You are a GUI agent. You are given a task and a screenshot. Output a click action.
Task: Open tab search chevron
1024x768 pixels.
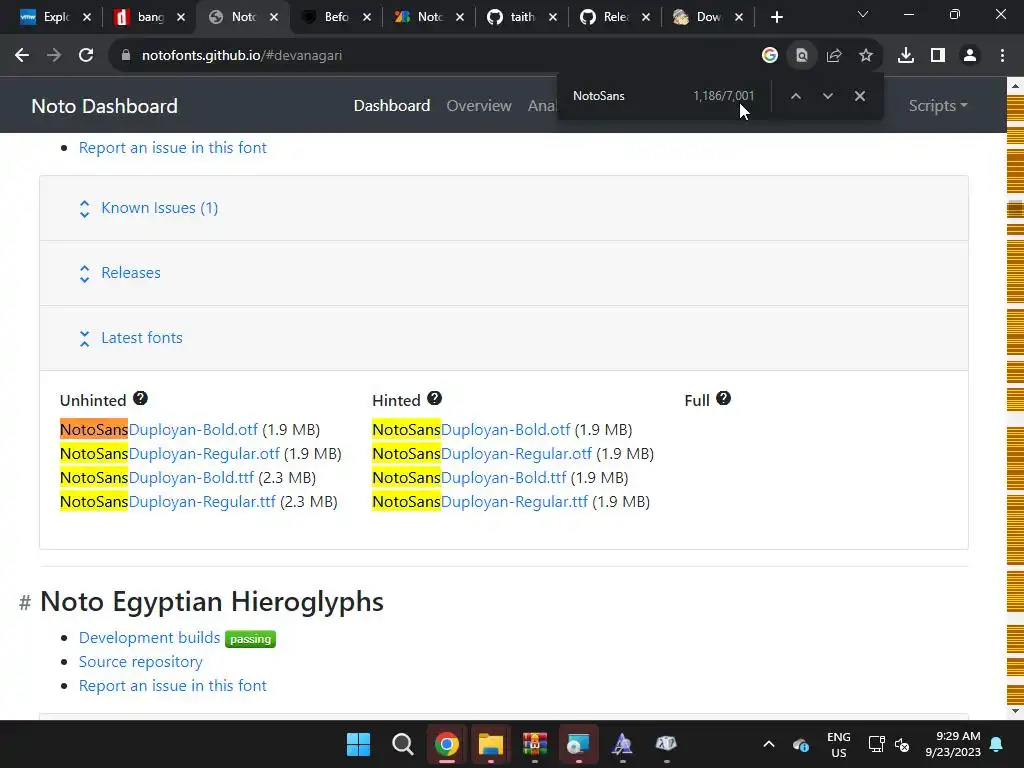[x=863, y=14]
